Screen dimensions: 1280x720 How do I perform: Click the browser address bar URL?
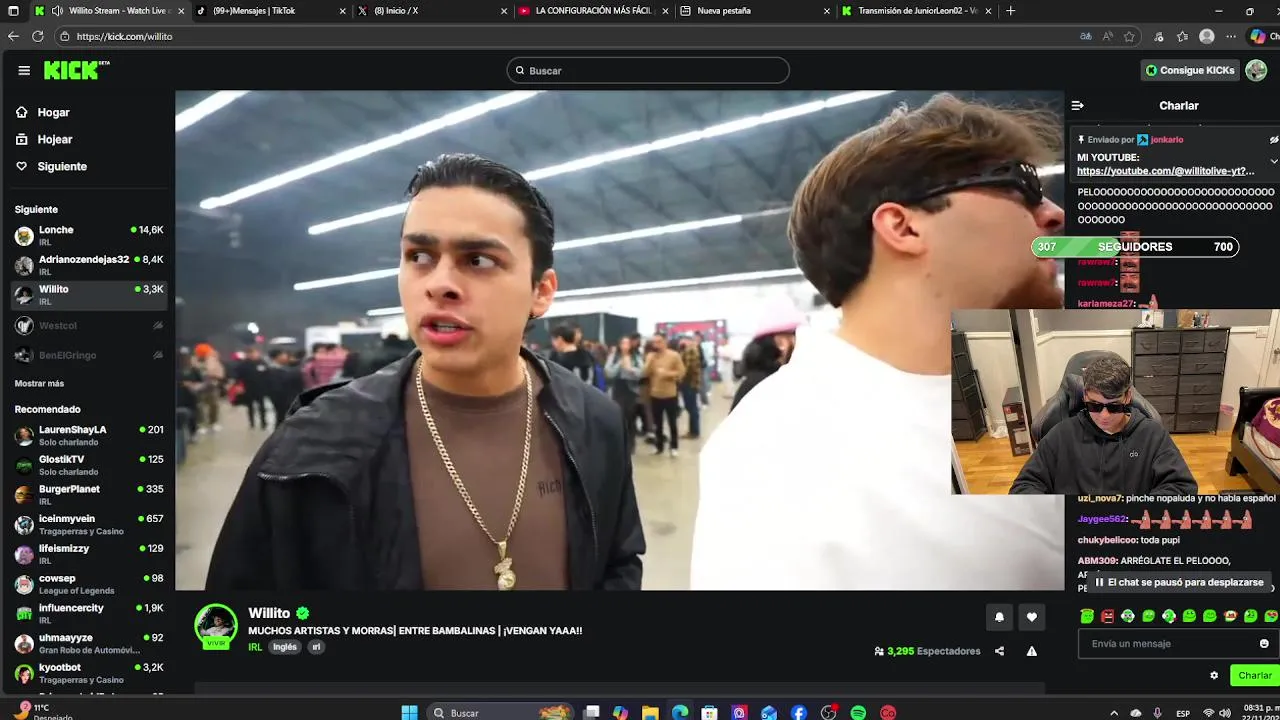(125, 36)
